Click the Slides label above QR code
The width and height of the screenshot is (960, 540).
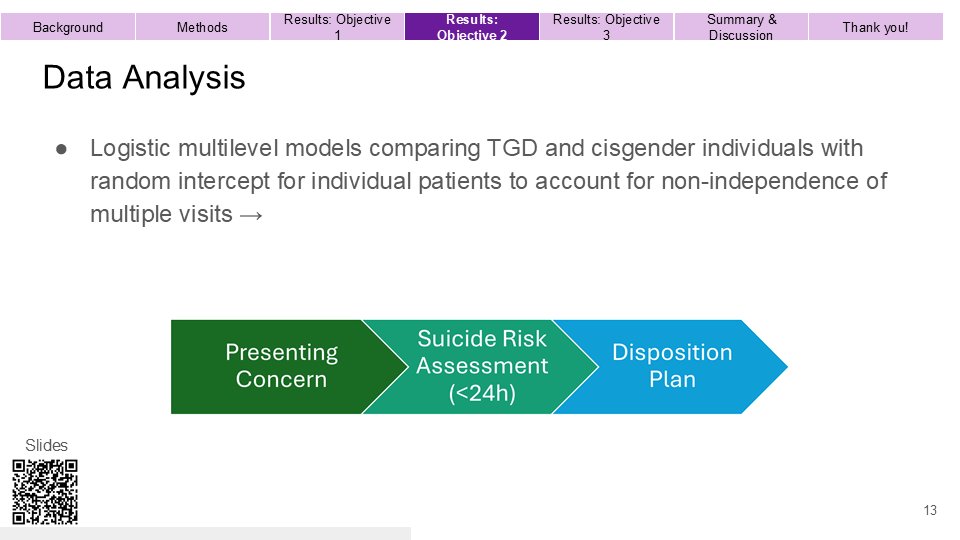pyautogui.click(x=47, y=445)
